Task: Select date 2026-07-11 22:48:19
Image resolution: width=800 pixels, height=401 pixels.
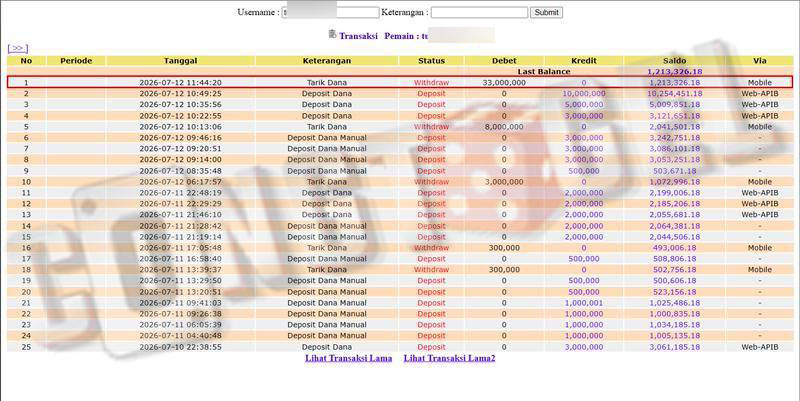Action: click(181, 193)
